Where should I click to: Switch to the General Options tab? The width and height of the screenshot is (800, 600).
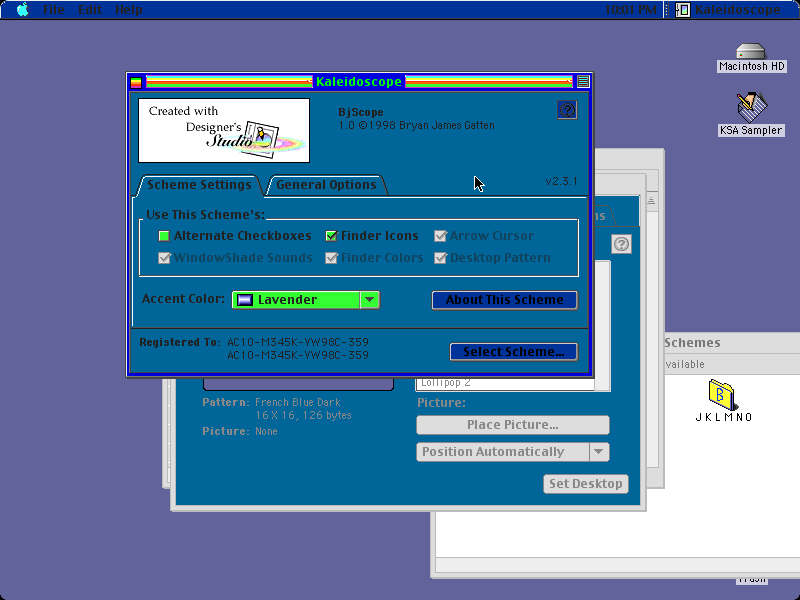click(x=326, y=185)
